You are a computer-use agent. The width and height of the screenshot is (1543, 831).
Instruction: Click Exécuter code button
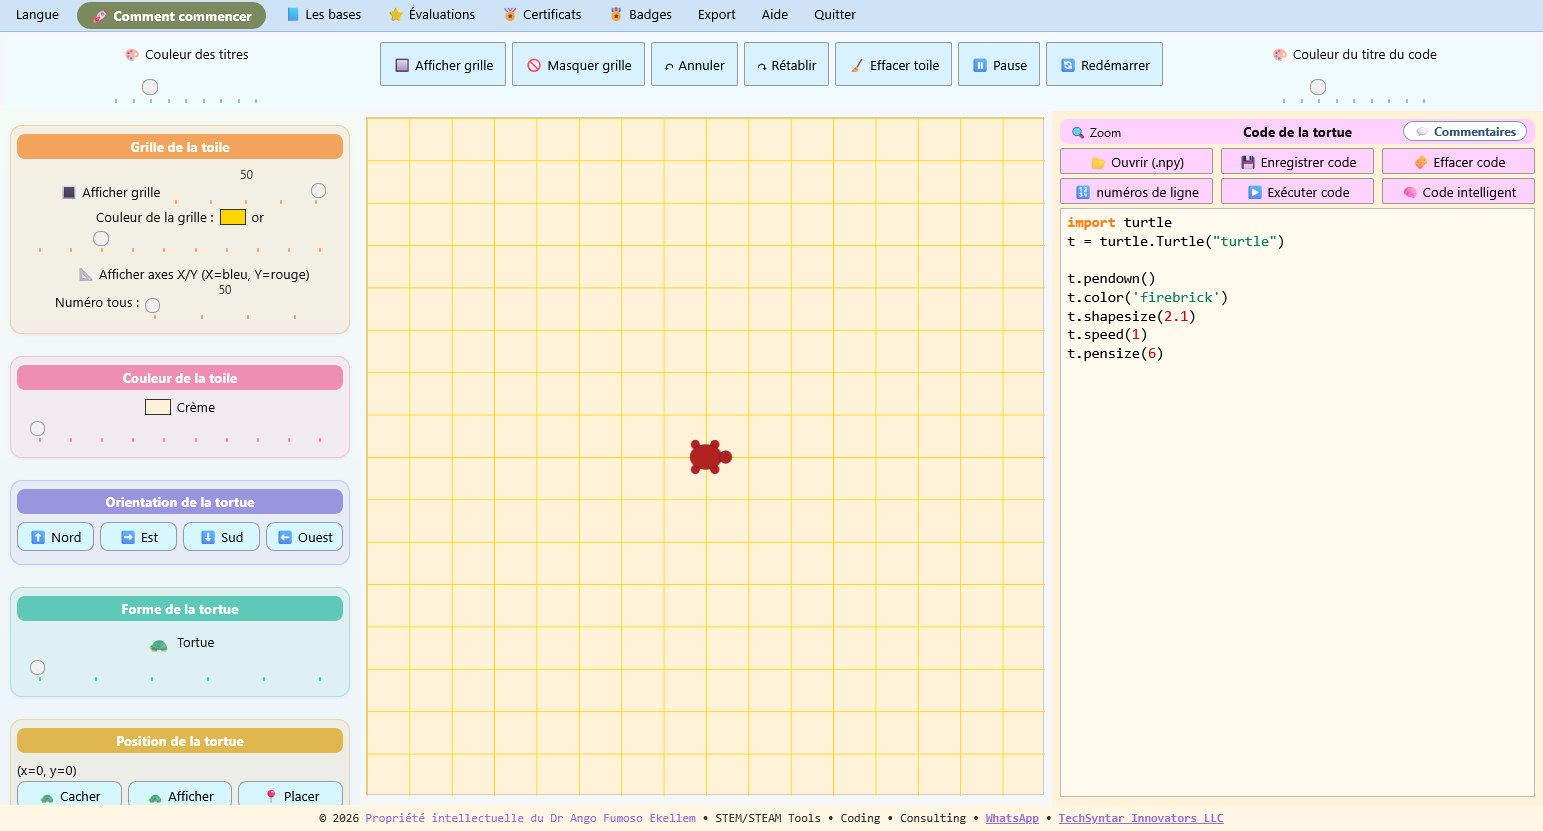pyautogui.click(x=1297, y=192)
